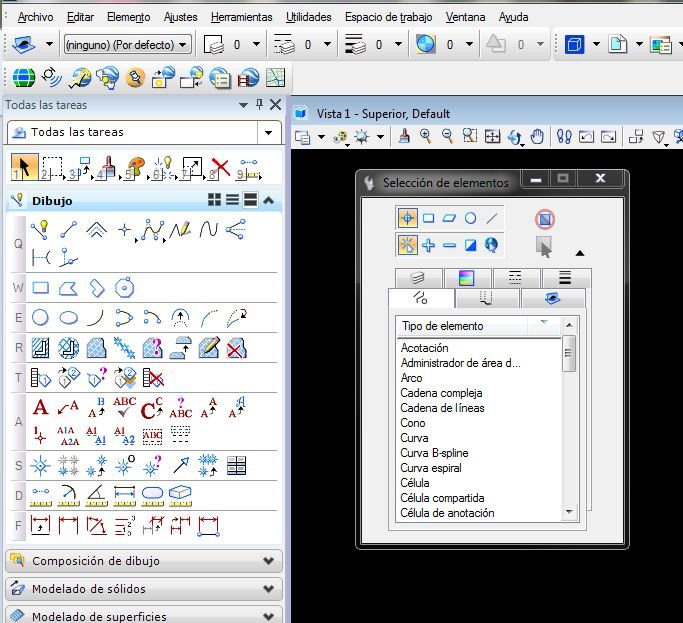
Task: Select Célula compartida in element type list
Action: [442, 498]
